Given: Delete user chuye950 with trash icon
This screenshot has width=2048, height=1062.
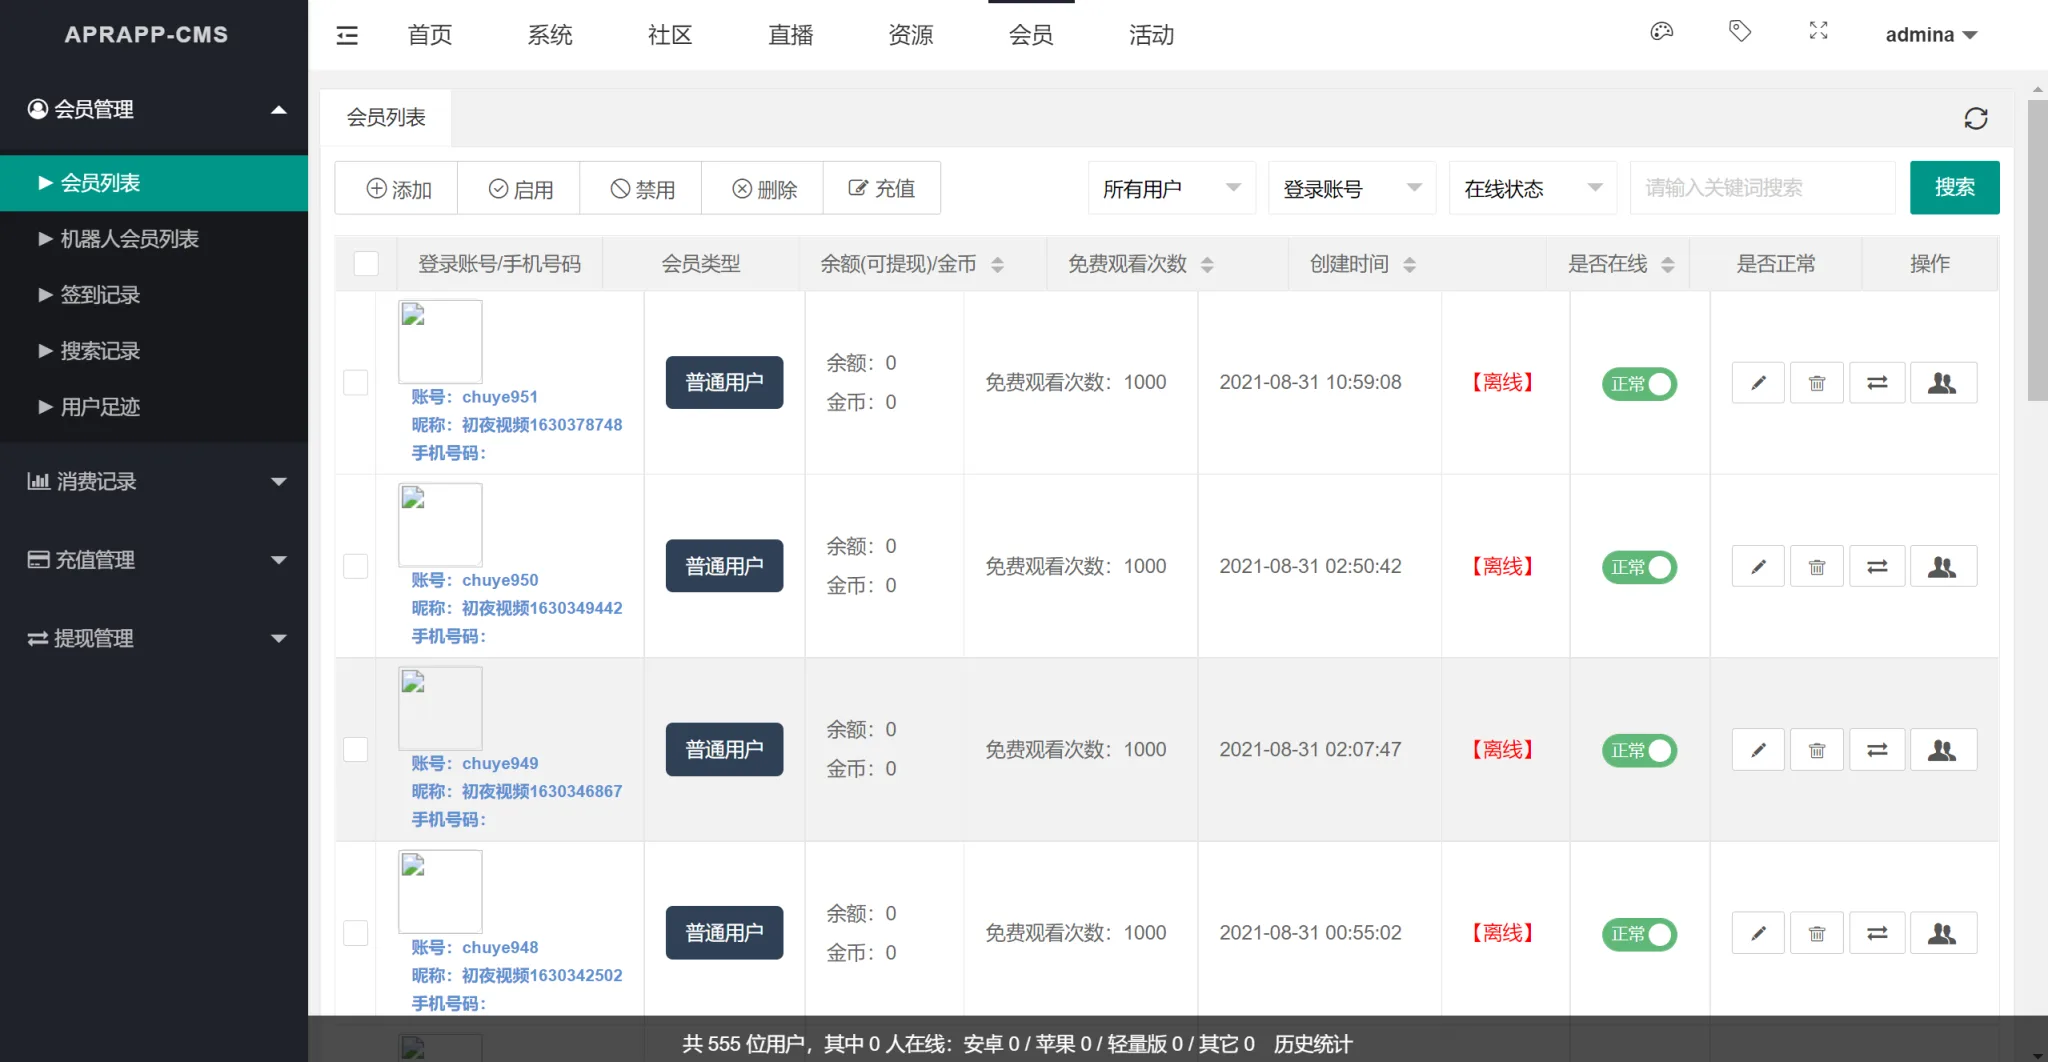Looking at the screenshot, I should point(1817,567).
